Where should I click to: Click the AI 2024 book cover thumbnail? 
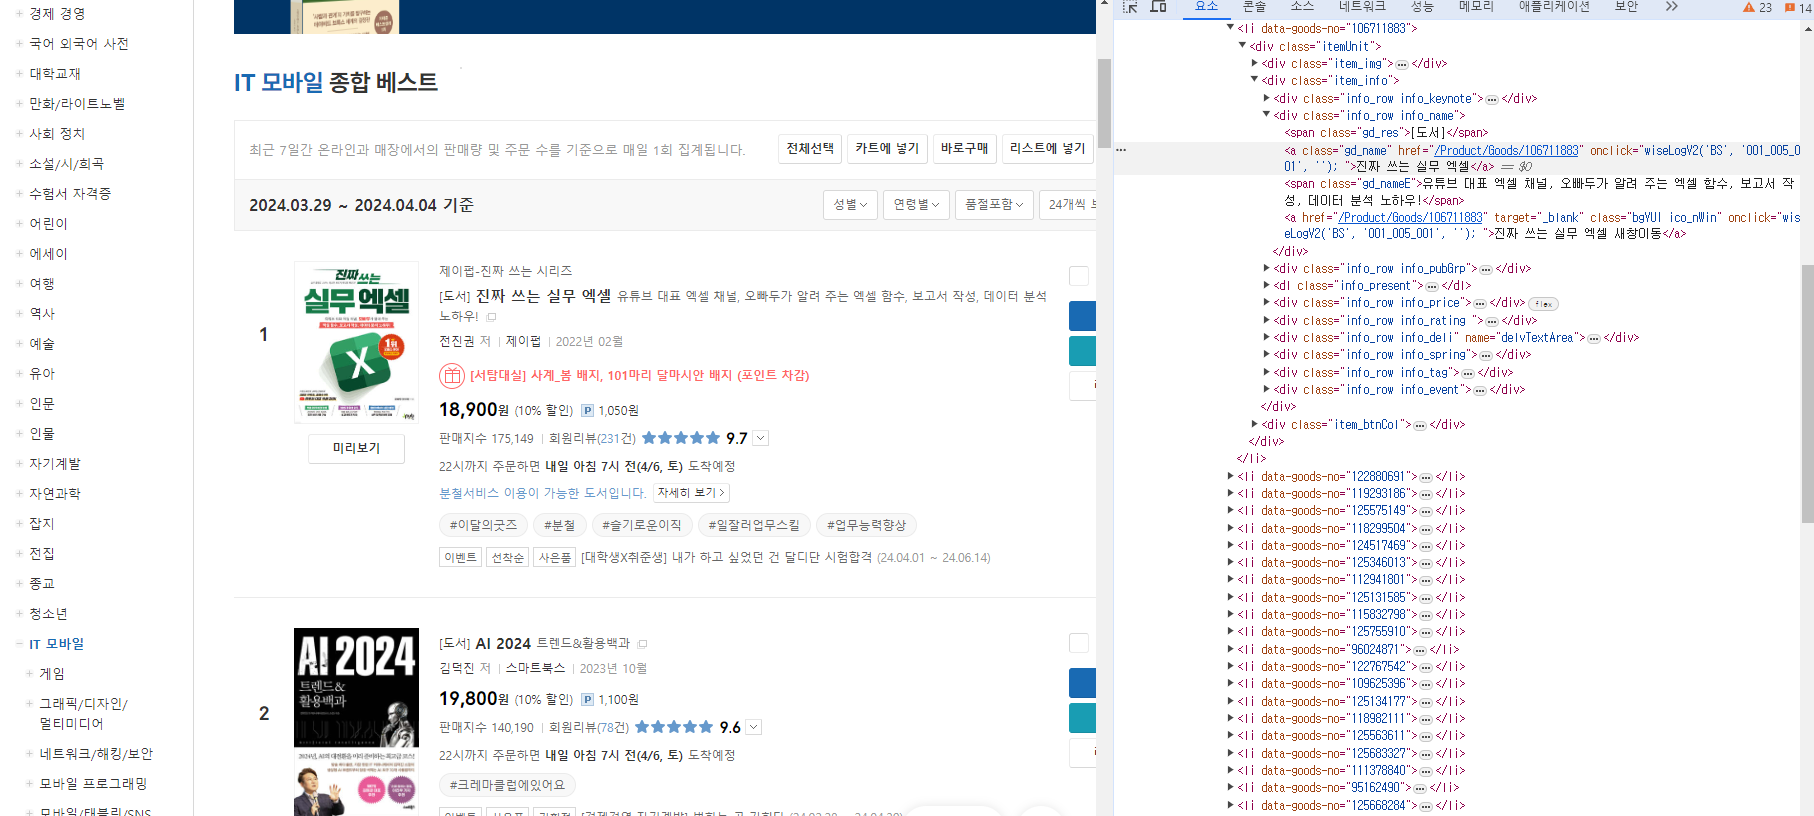(357, 722)
